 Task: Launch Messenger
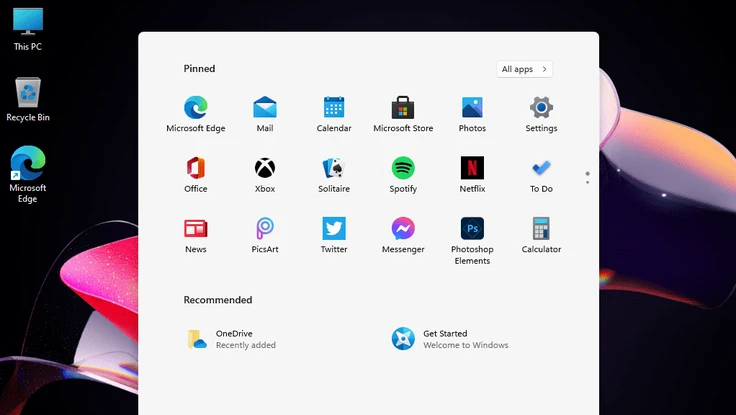(x=403, y=235)
